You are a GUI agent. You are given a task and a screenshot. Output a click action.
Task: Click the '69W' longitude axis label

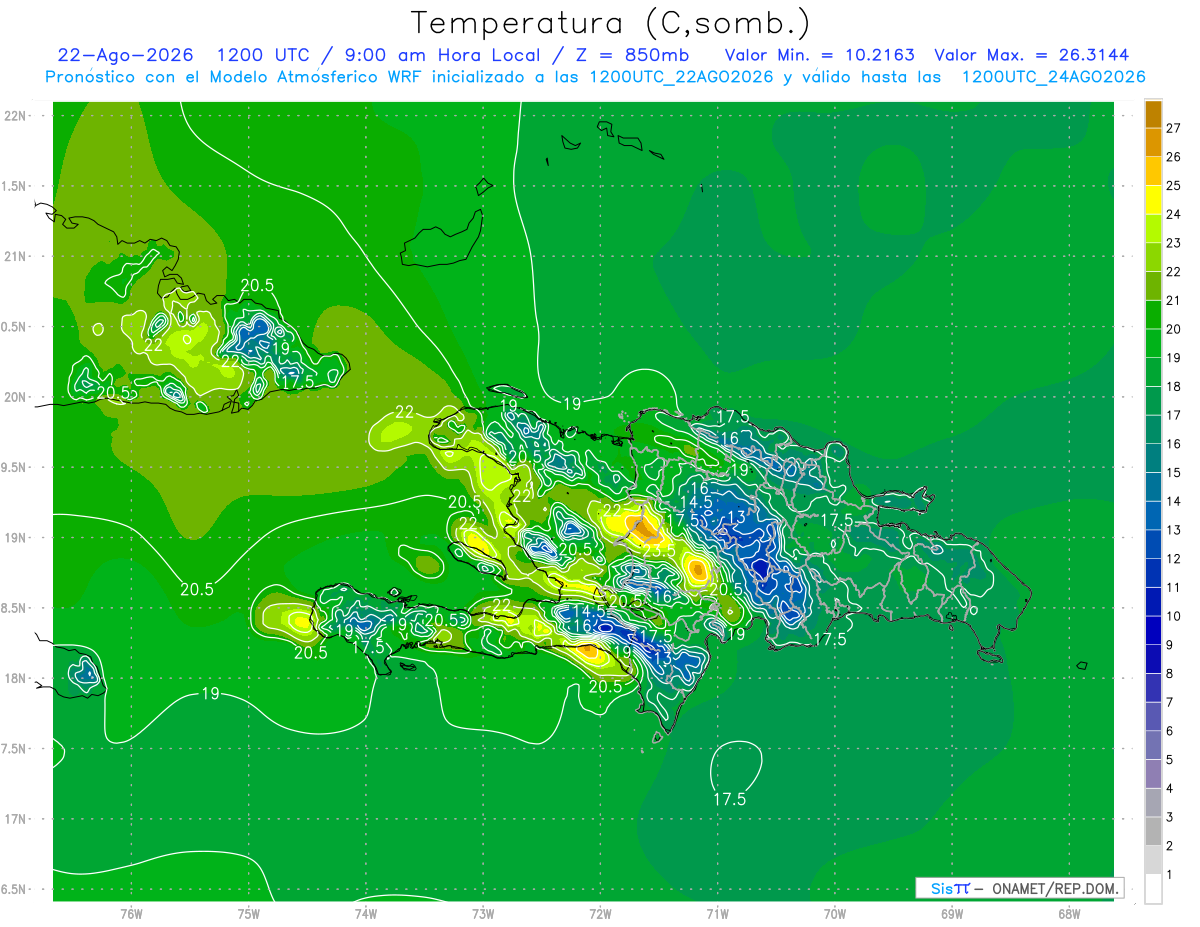951,913
